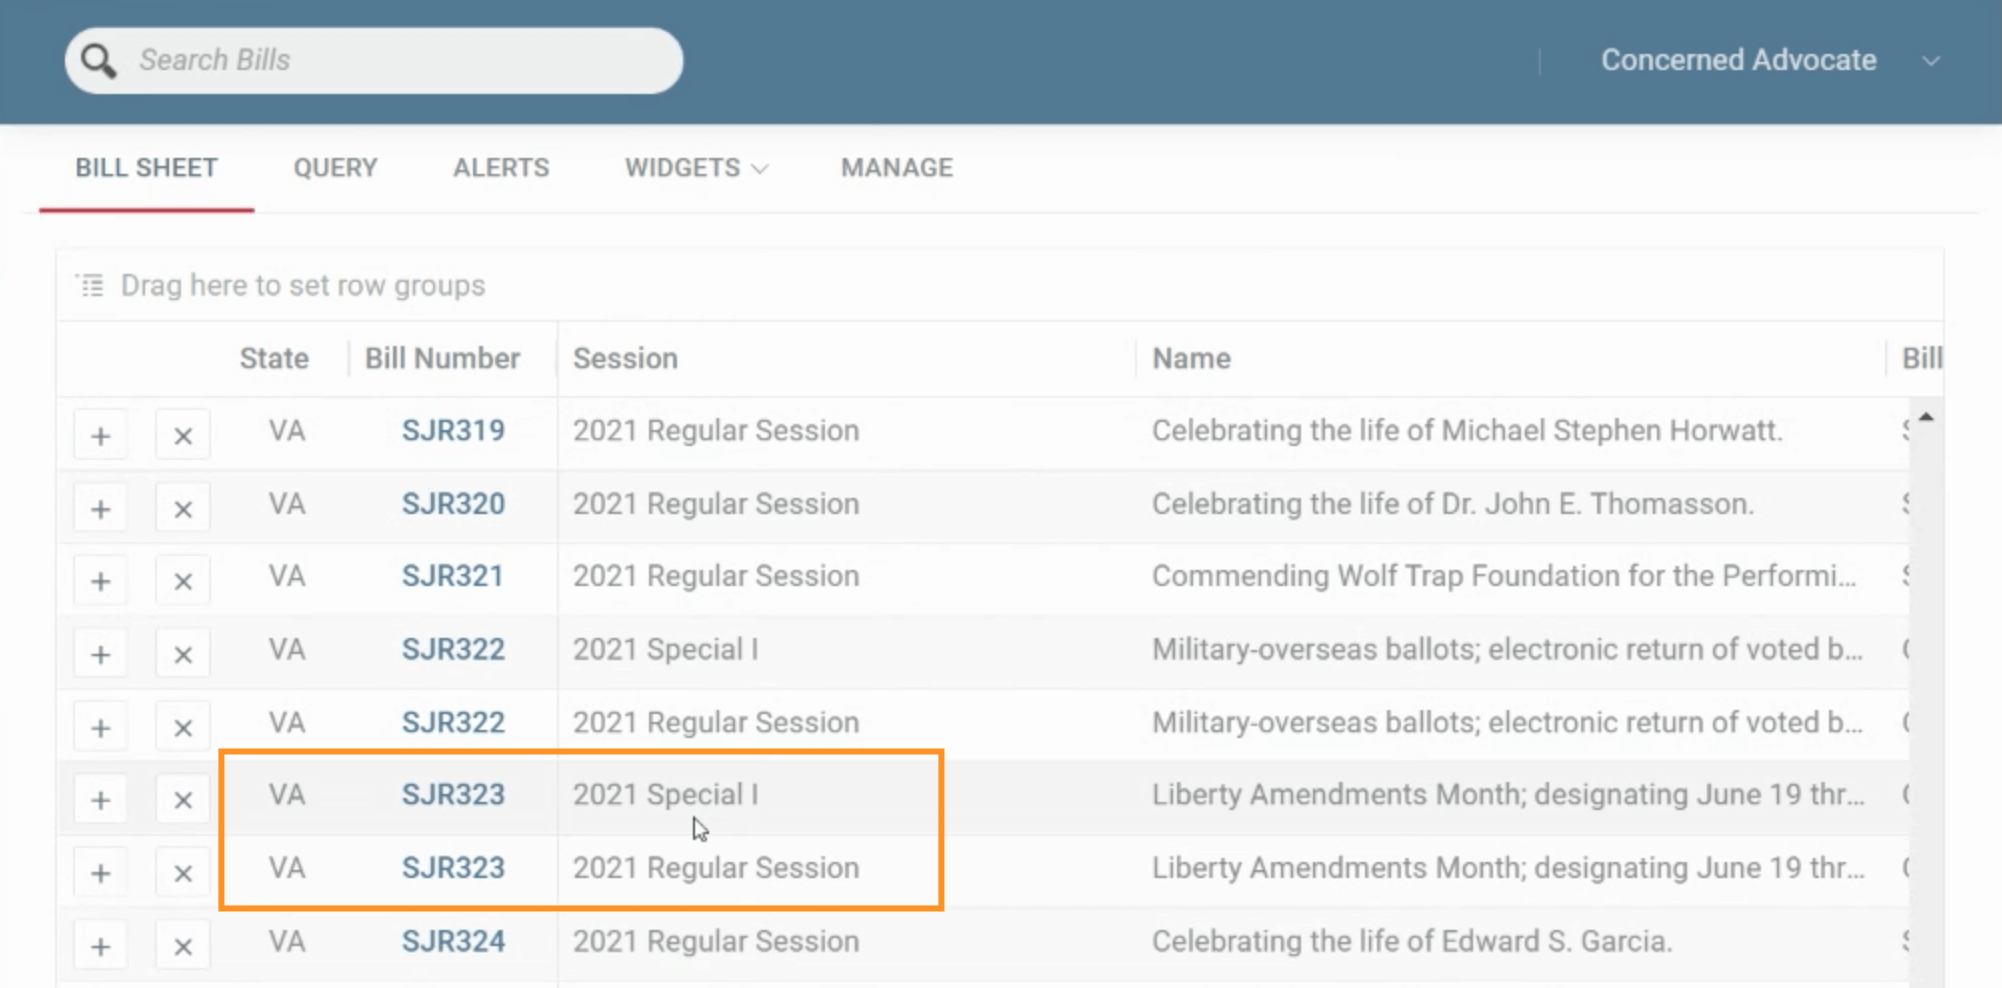Click plus icon for SJR323 Special I row
This screenshot has width=2002, height=988.
[100, 800]
